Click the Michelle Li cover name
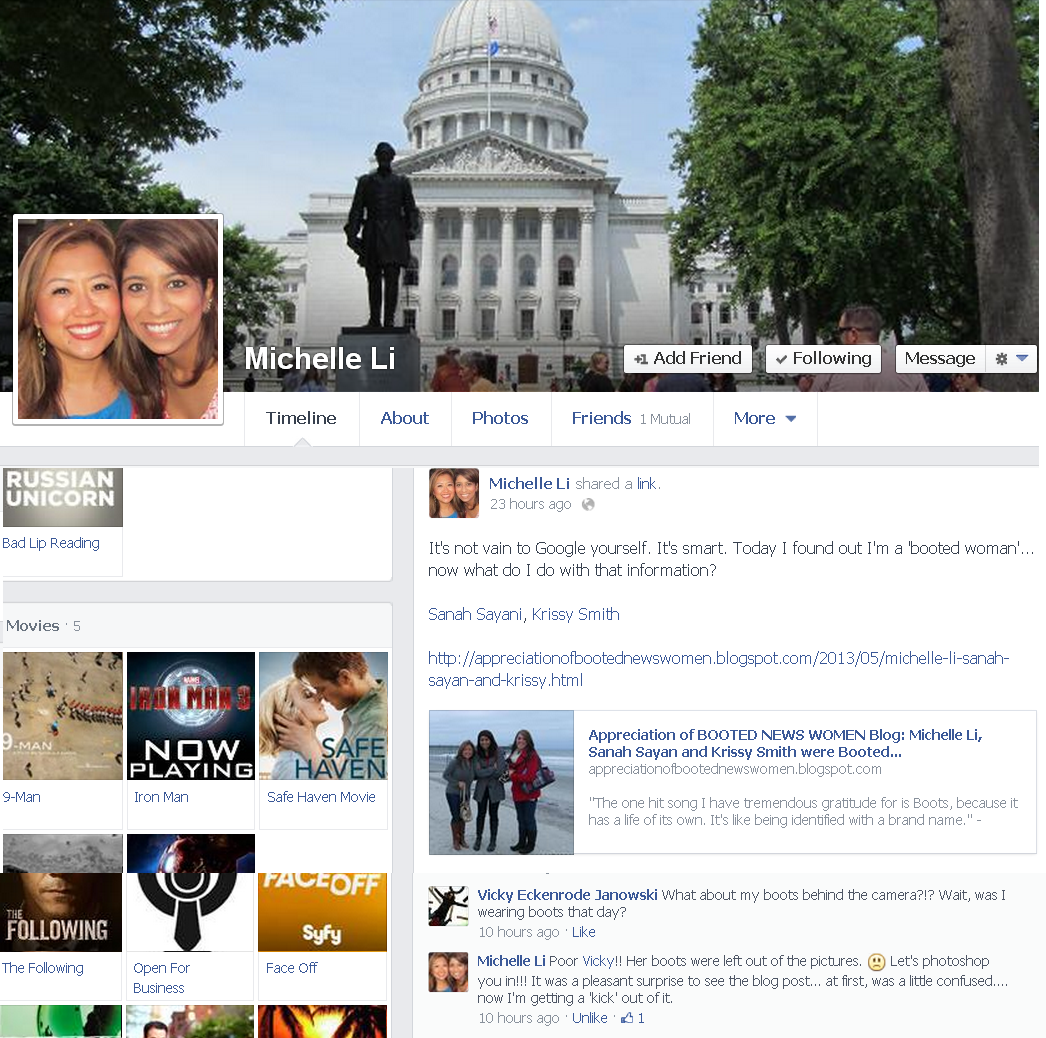The height and width of the screenshot is (1038, 1046). click(x=320, y=359)
